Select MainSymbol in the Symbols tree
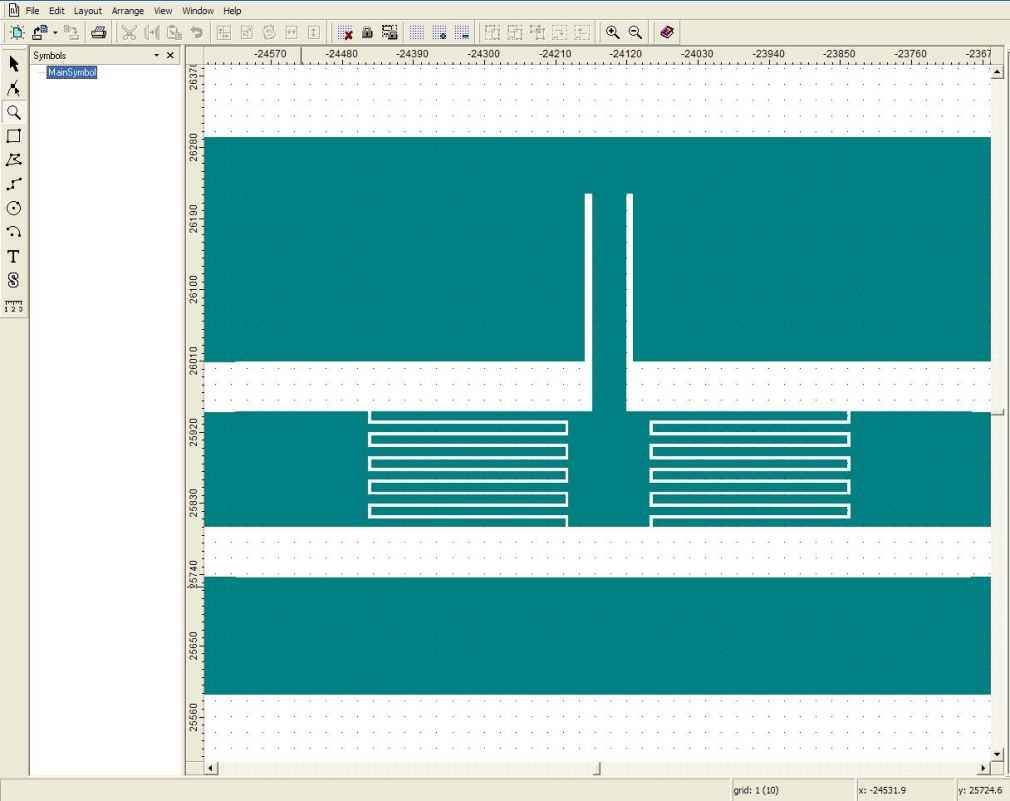The height and width of the screenshot is (801, 1010). (x=72, y=72)
